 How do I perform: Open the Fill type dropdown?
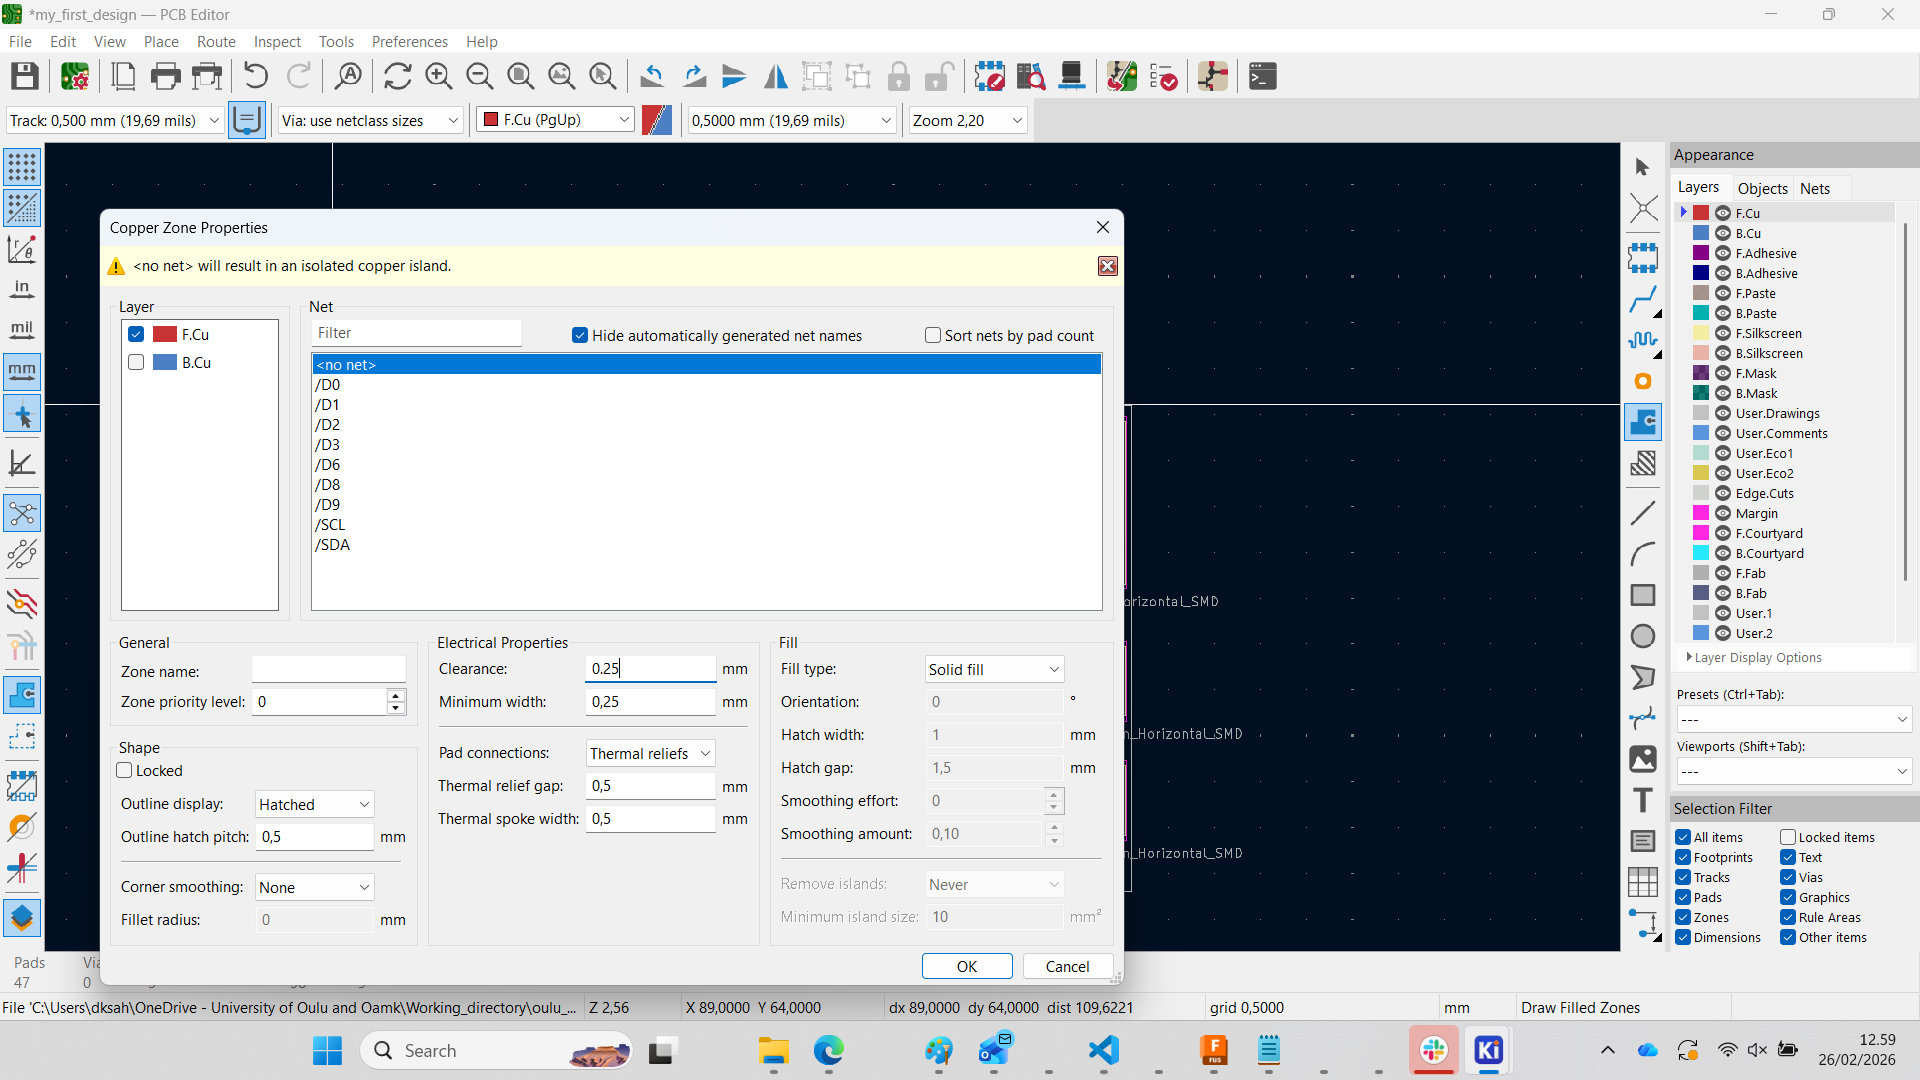(993, 669)
